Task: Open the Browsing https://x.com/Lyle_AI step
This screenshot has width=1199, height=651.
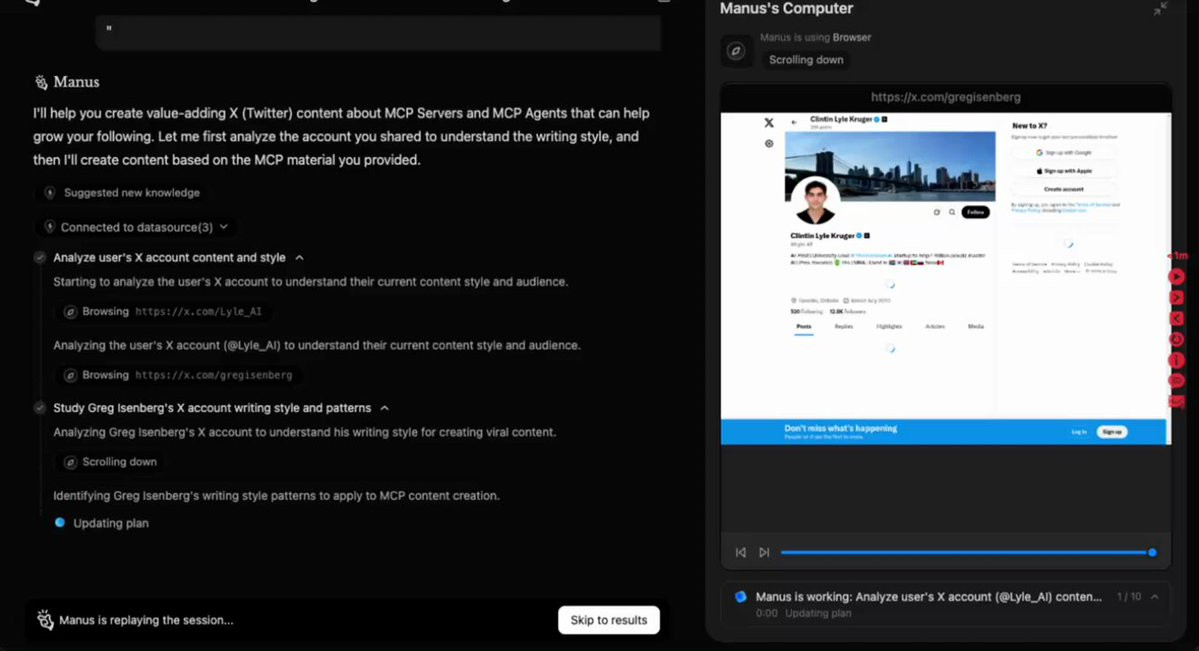Action: [x=164, y=311]
